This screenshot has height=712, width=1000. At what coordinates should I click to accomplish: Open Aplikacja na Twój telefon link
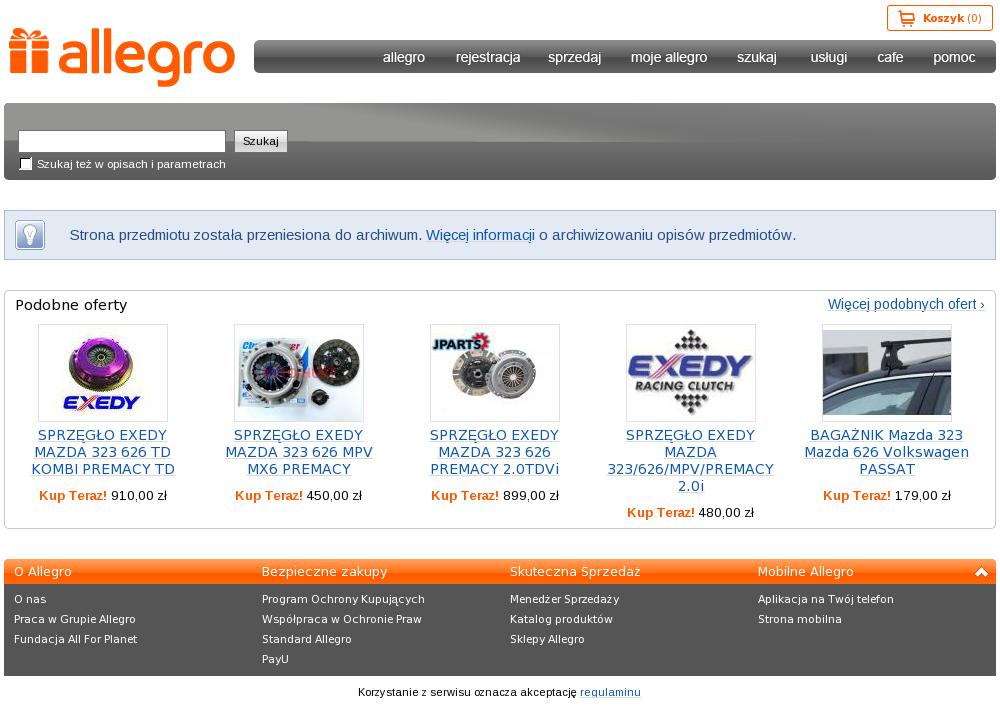(x=826, y=599)
